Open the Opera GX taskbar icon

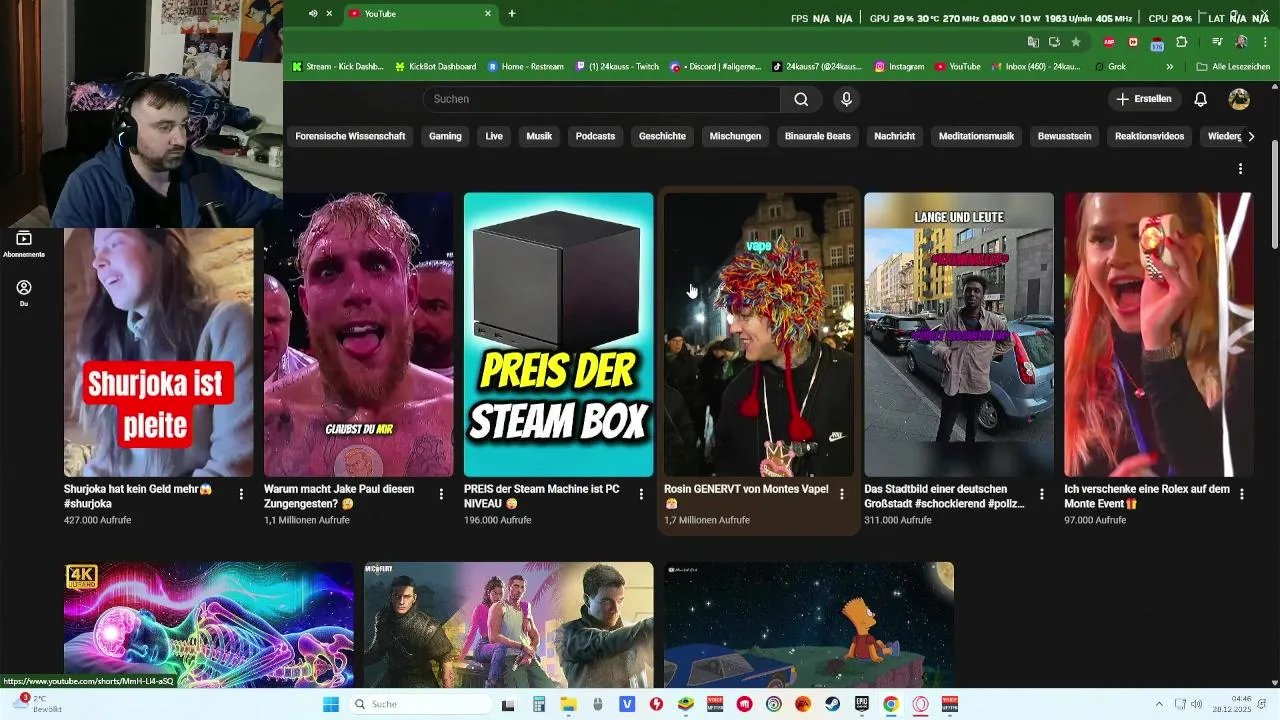coord(920,704)
